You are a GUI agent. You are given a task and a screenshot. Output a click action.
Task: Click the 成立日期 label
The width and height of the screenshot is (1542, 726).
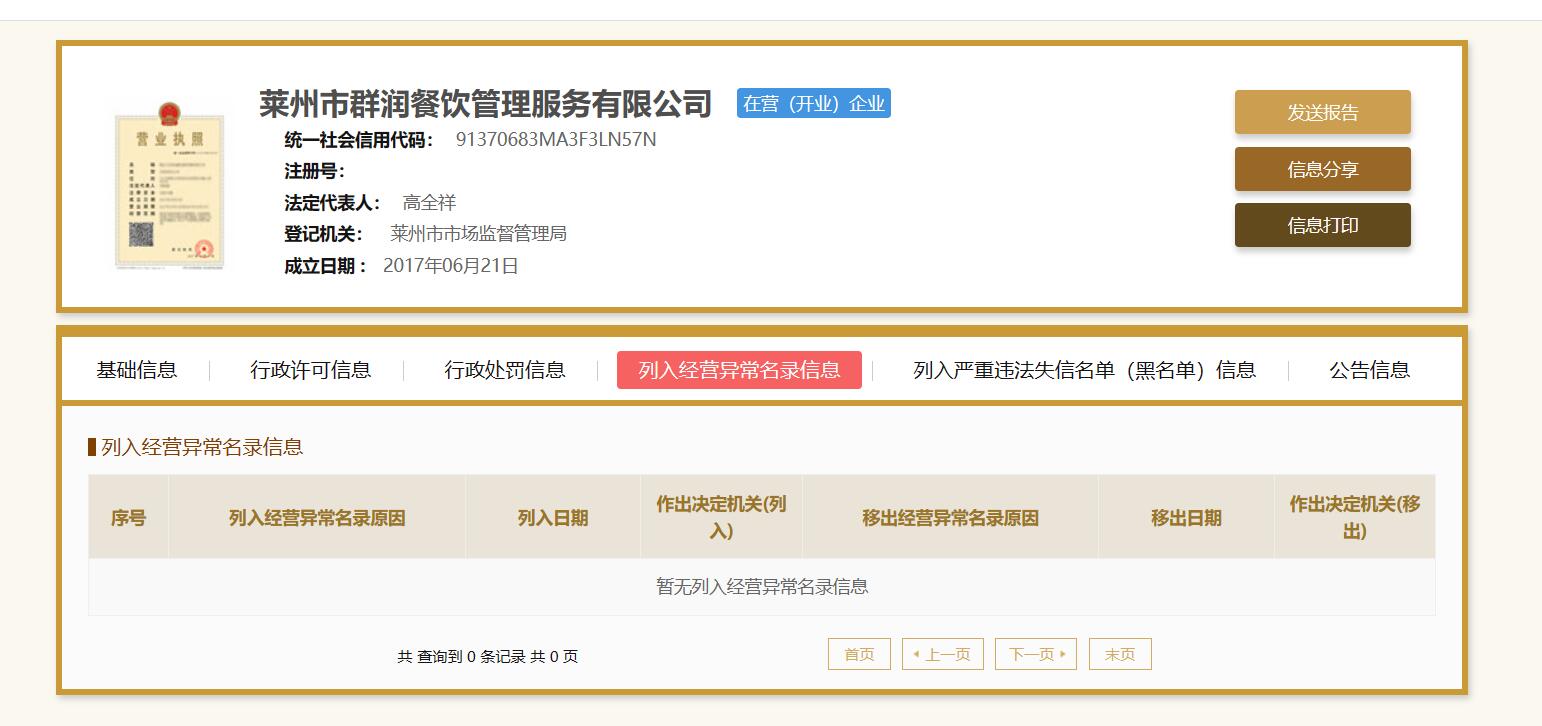(x=325, y=266)
